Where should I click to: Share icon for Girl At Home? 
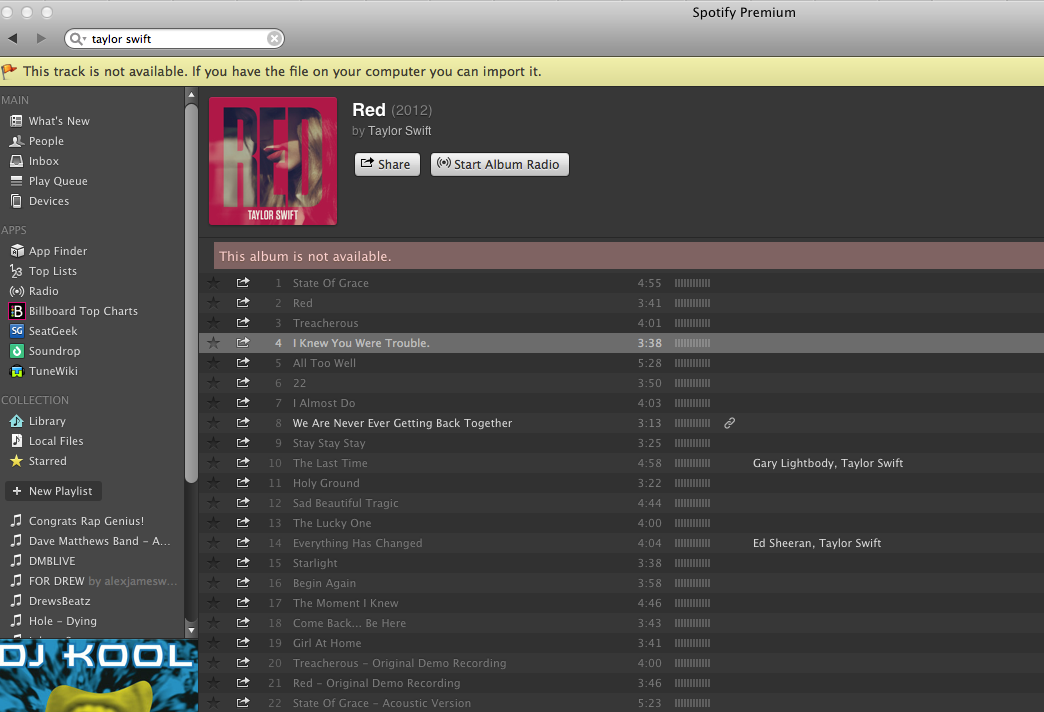(x=243, y=642)
